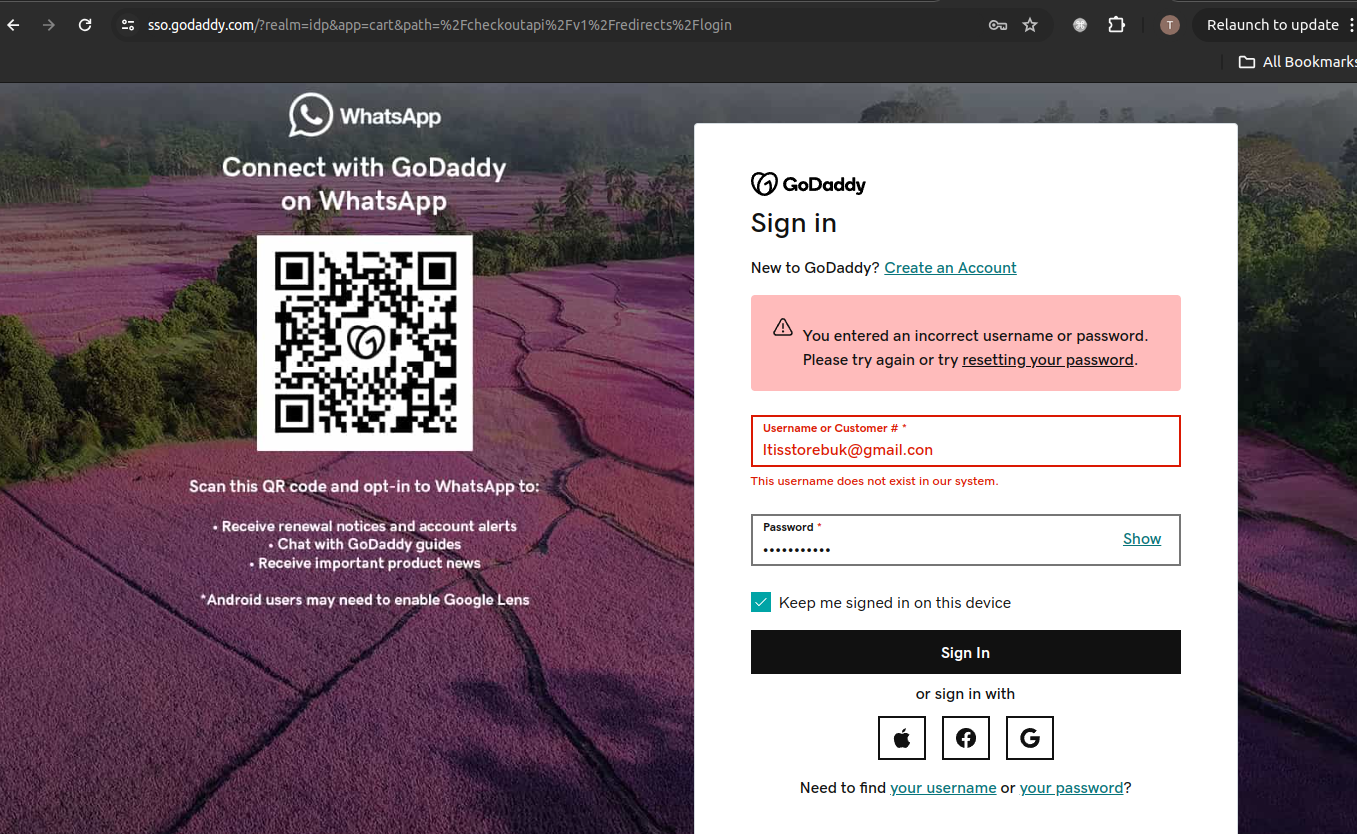Click the your password recovery link
The width and height of the screenshot is (1357, 834).
tap(1072, 788)
